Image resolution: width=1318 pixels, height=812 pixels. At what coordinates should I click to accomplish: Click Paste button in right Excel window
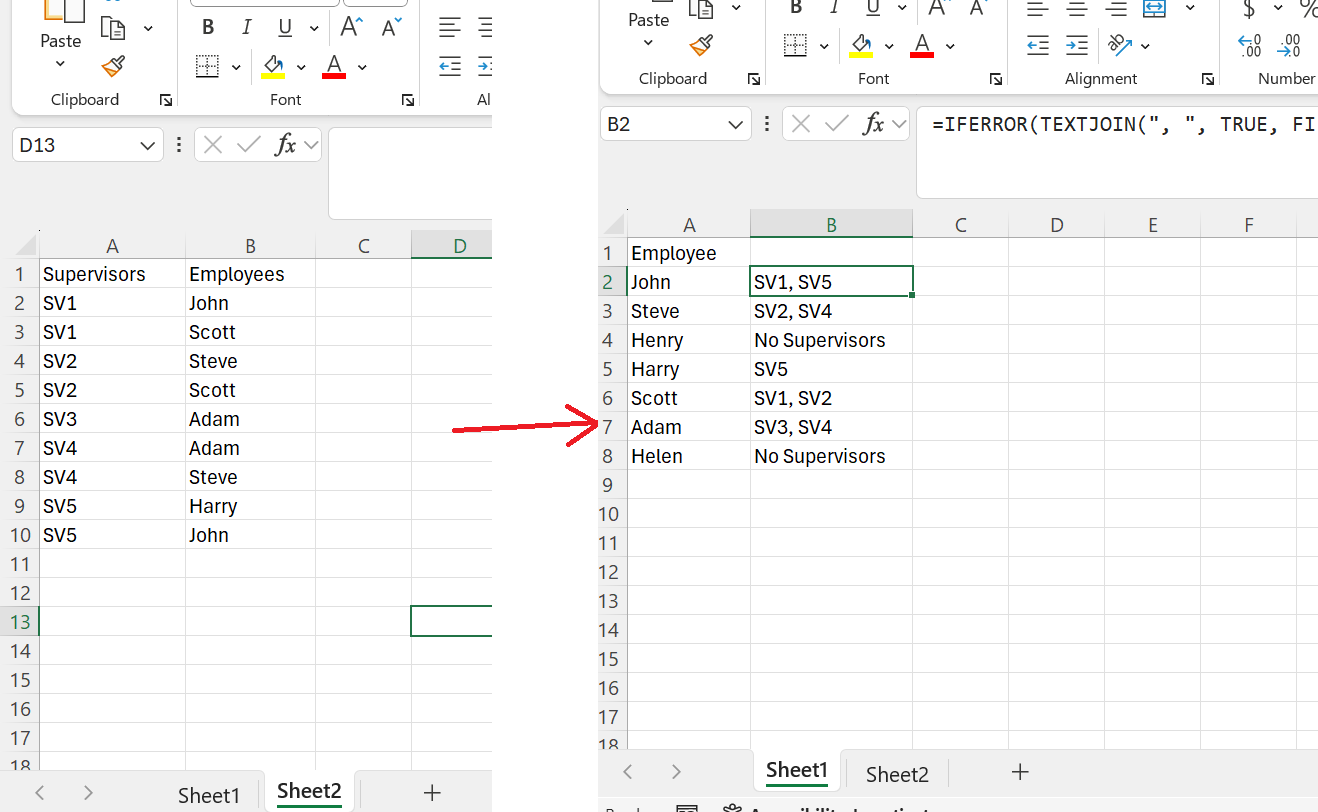648,14
